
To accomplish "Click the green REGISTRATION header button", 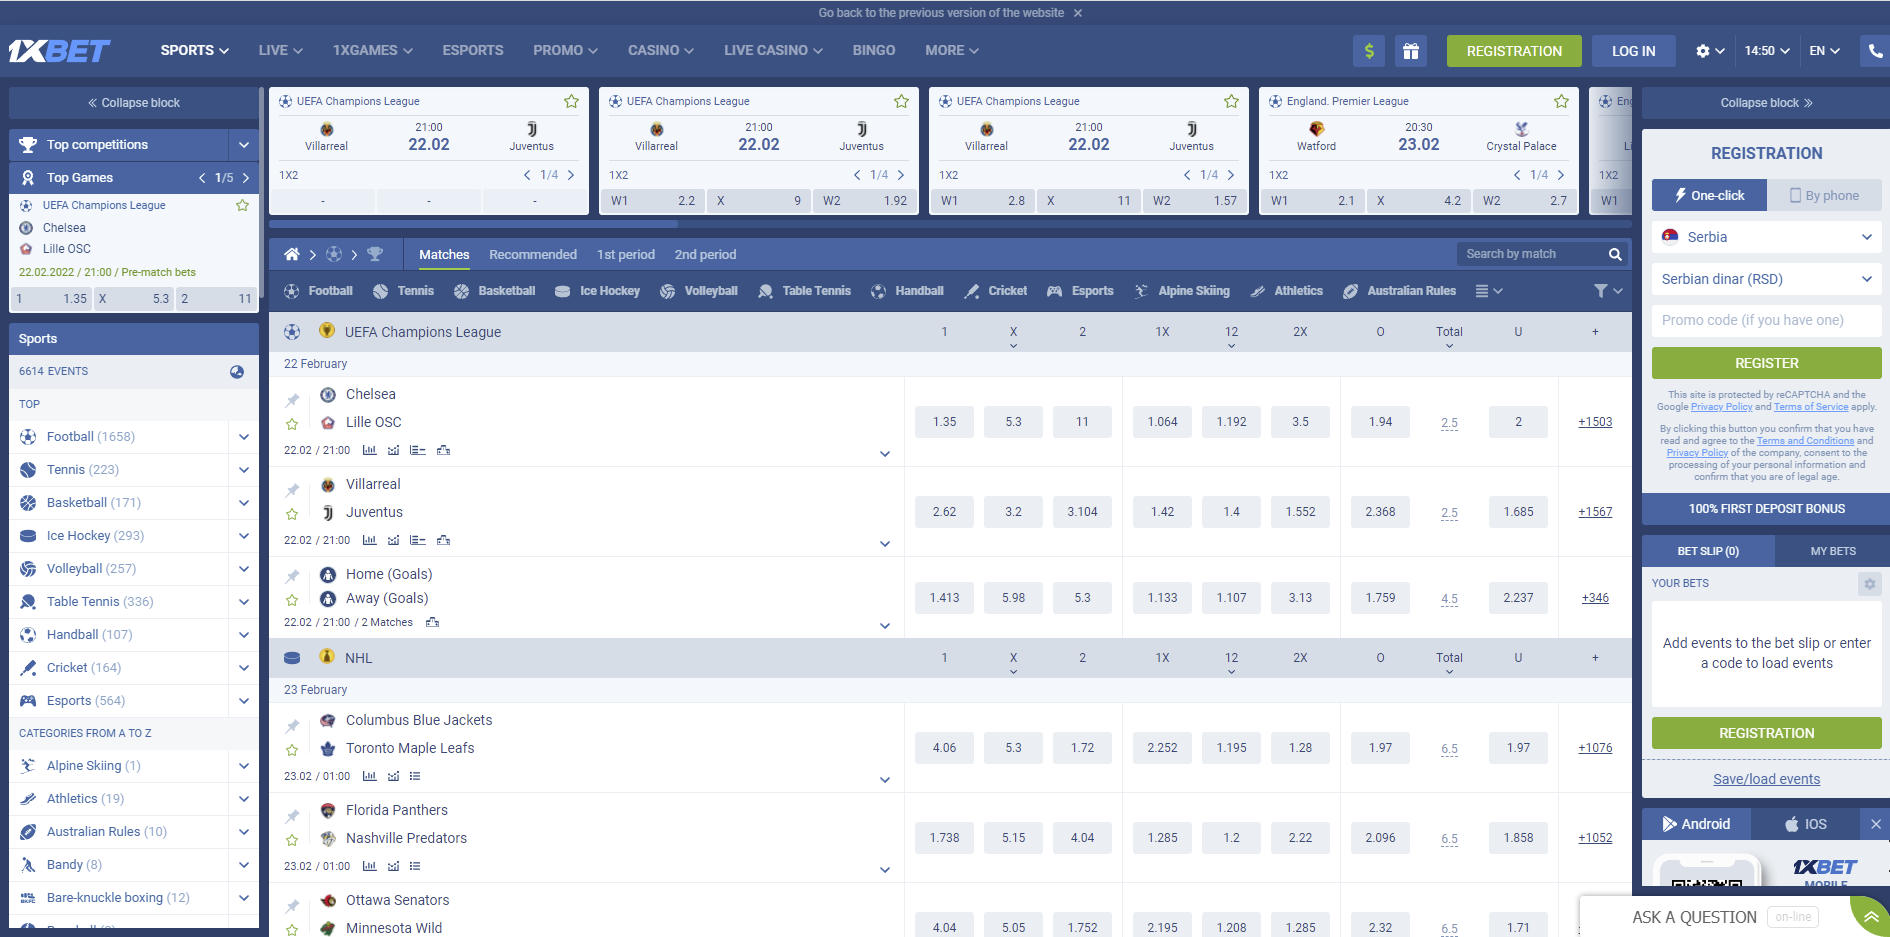I will 1514,51.
